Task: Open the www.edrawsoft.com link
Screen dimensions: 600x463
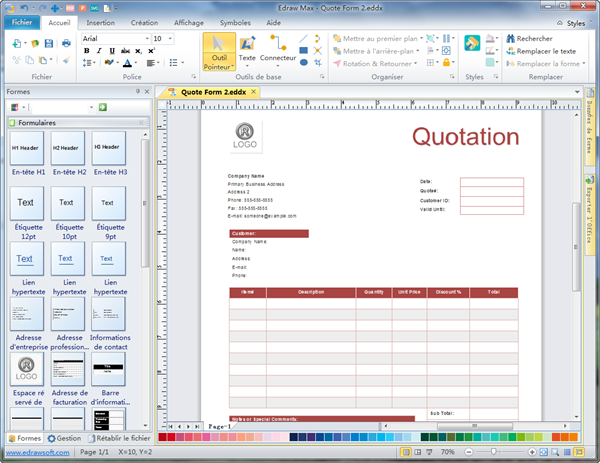Action: click(35, 452)
